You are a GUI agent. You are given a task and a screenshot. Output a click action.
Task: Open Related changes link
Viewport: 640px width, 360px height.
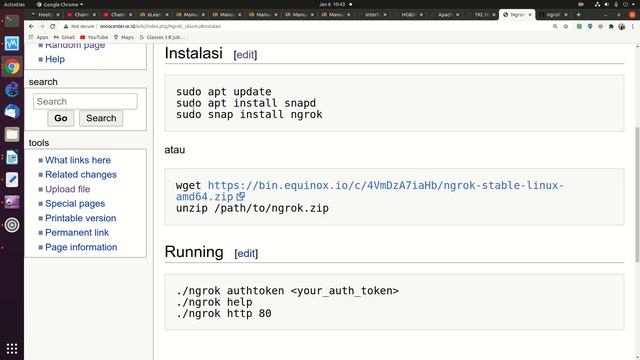[81, 175]
